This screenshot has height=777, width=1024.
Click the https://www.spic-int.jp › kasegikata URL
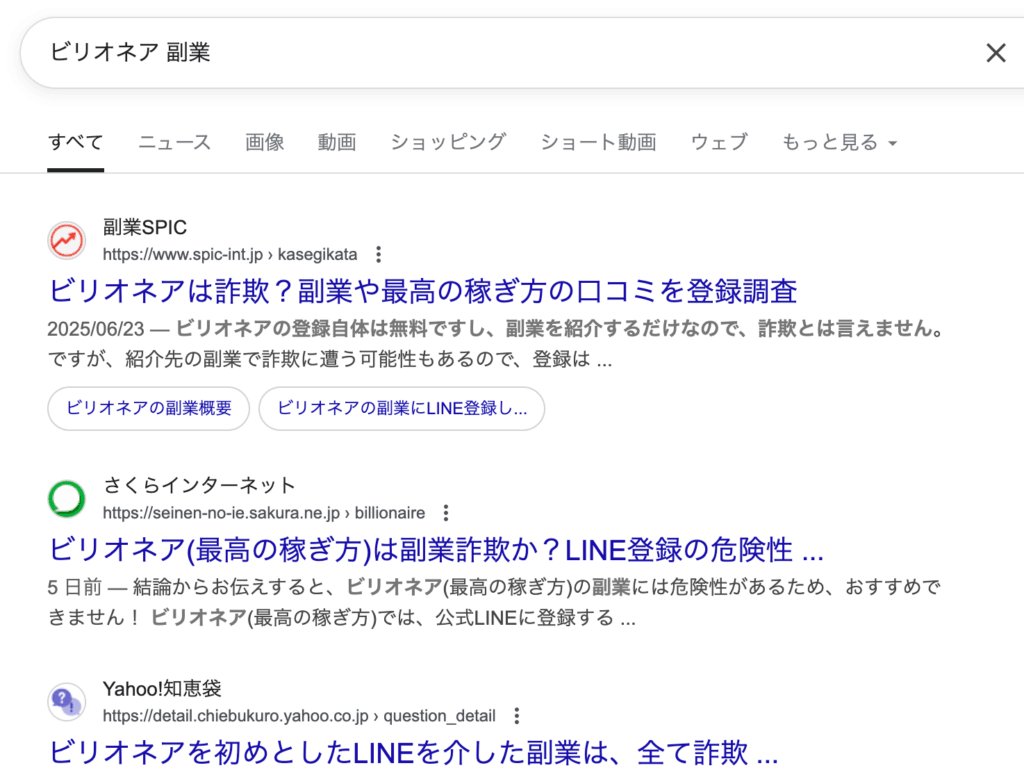[230, 254]
